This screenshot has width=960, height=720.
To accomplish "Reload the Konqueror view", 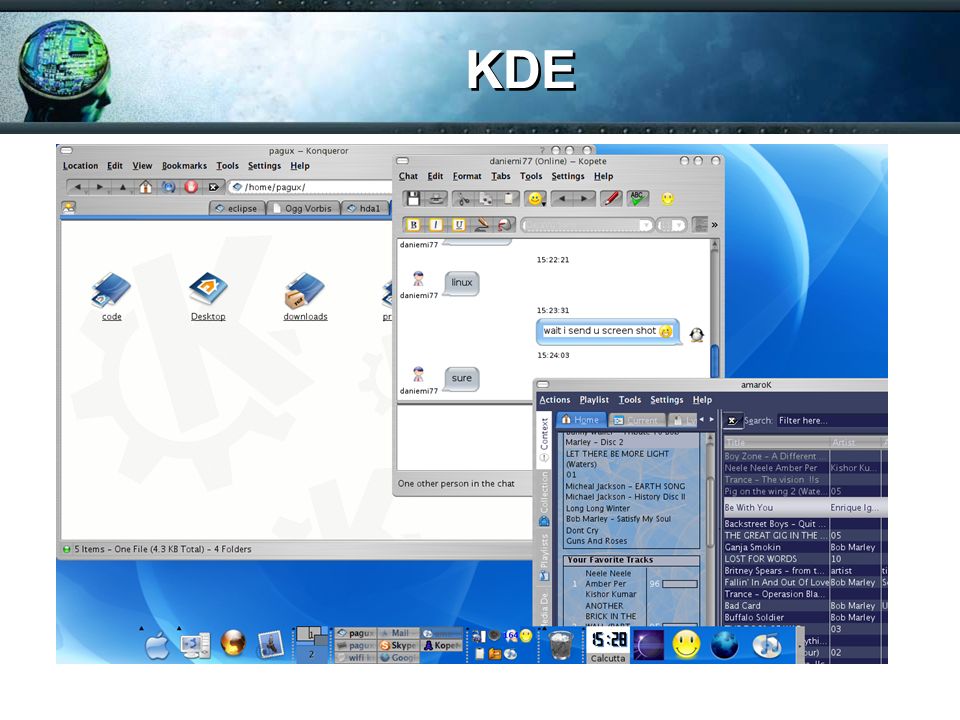I will [168, 187].
